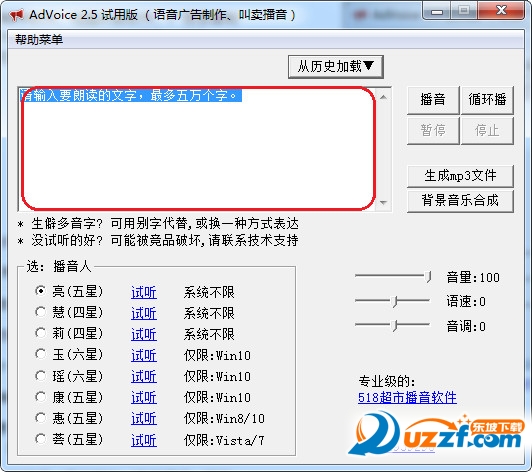The width and height of the screenshot is (532, 472).
Task: Click the text box scrollbar down arrow
Action: (384, 203)
